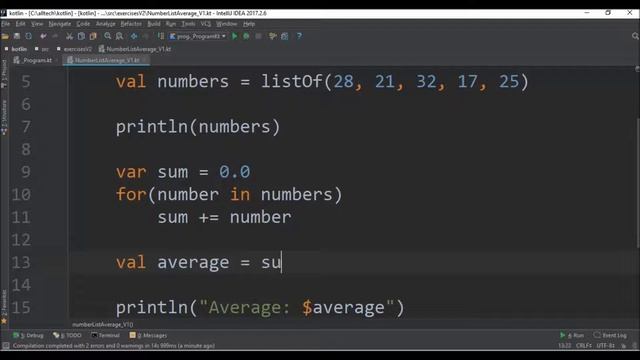Image resolution: width=640 pixels, height=360 pixels.
Task: Open the Refactor menu
Action: pos(131,24)
